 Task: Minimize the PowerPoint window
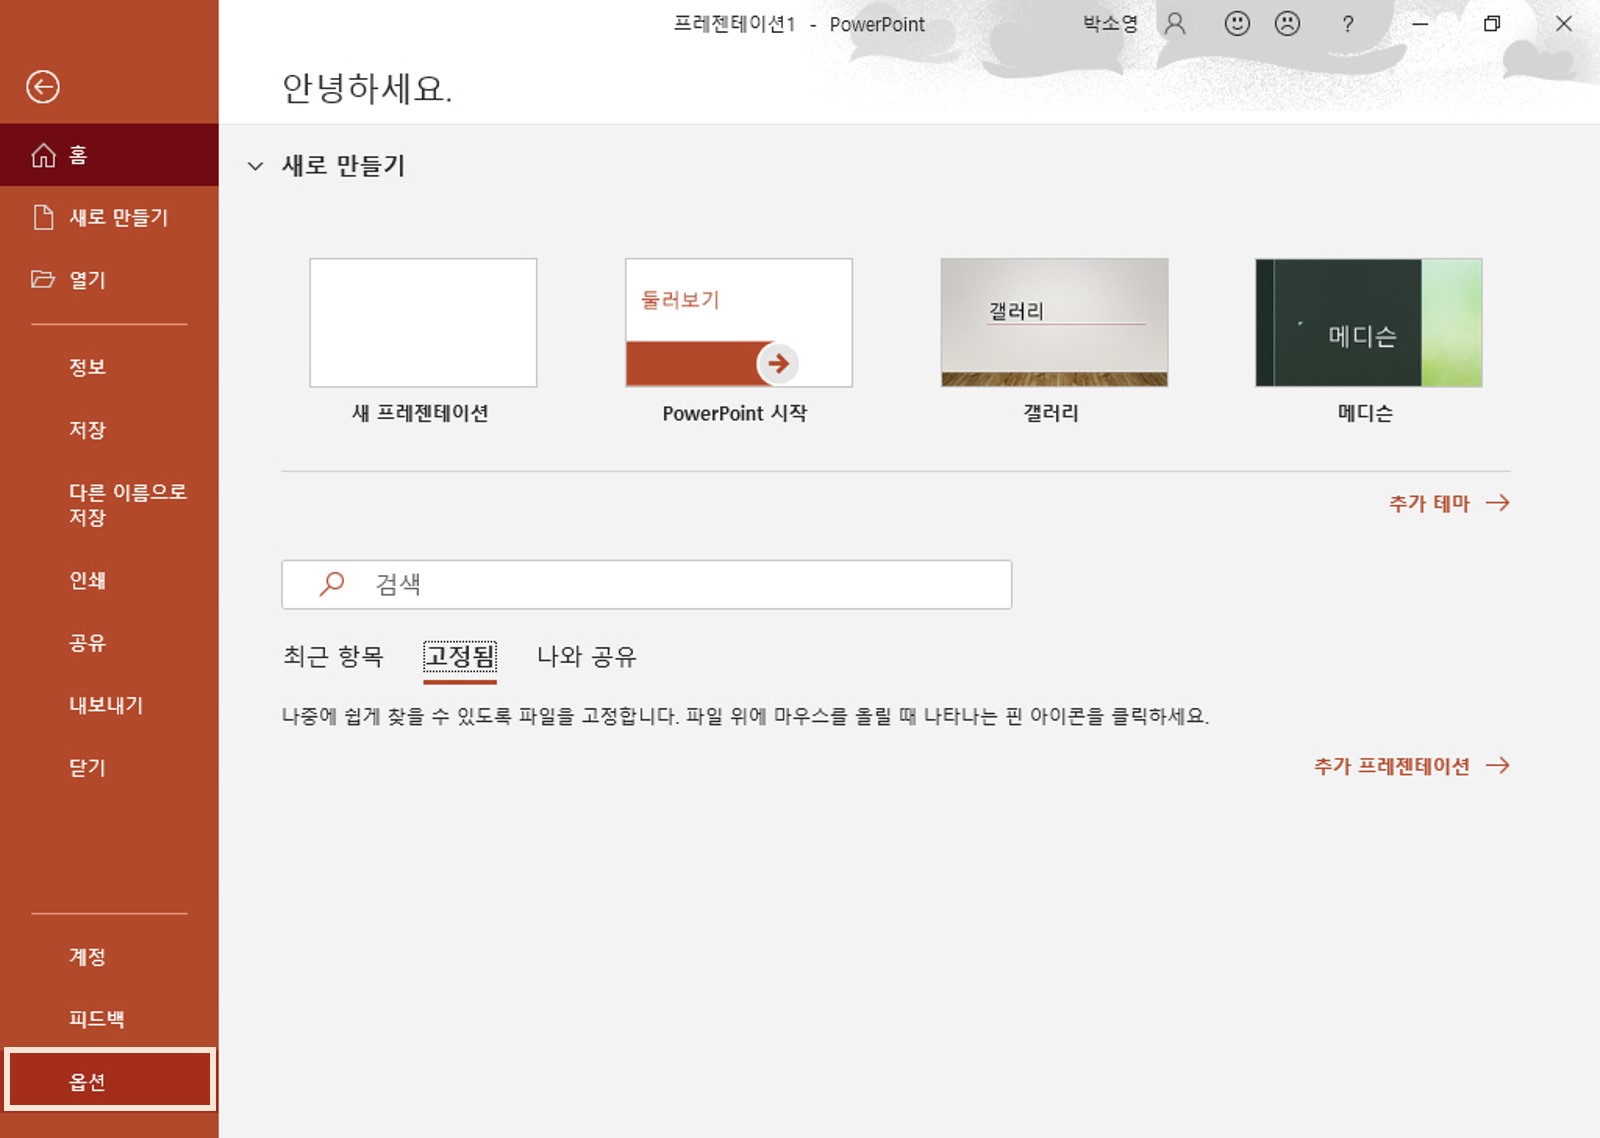(1420, 24)
